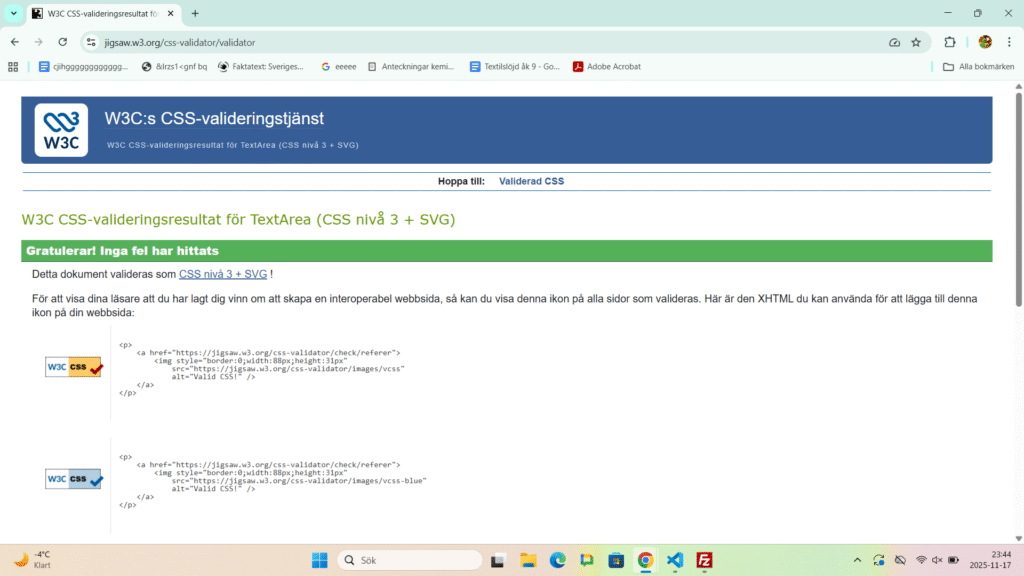
Task: Click the blue Valid CSS badge
Action: point(74,479)
